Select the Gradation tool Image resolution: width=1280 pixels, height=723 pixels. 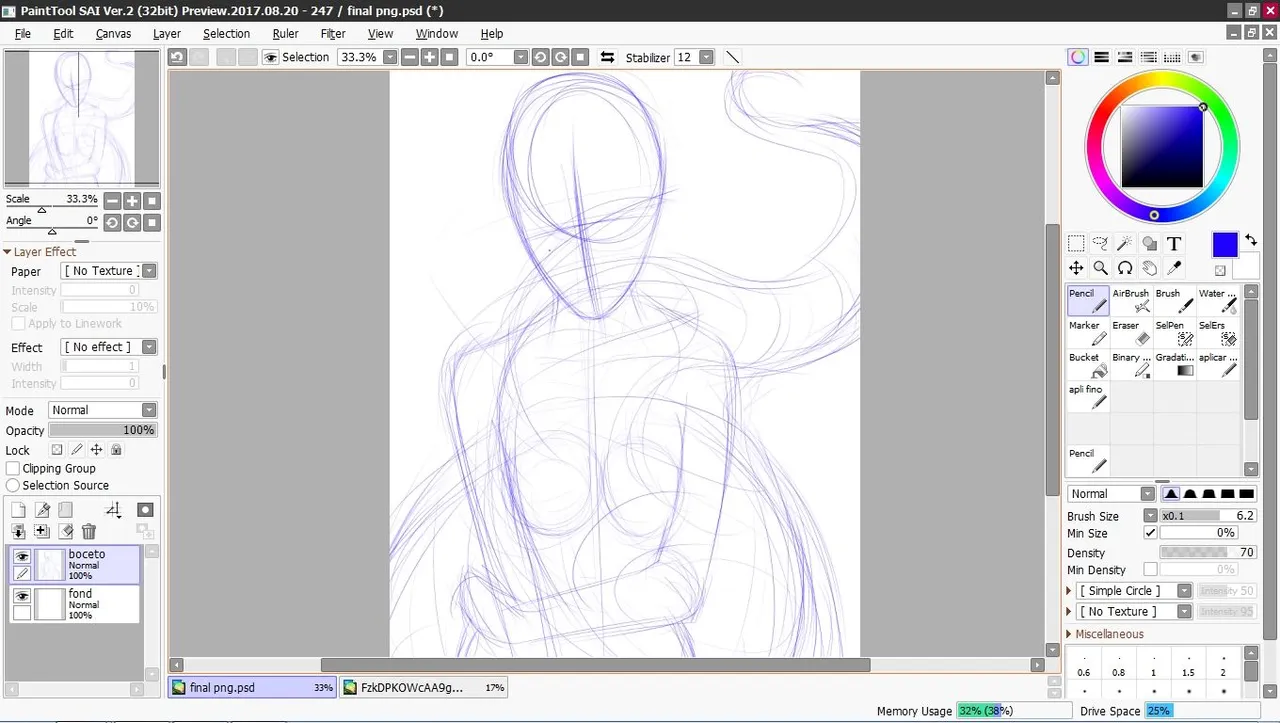[x=1174, y=365]
